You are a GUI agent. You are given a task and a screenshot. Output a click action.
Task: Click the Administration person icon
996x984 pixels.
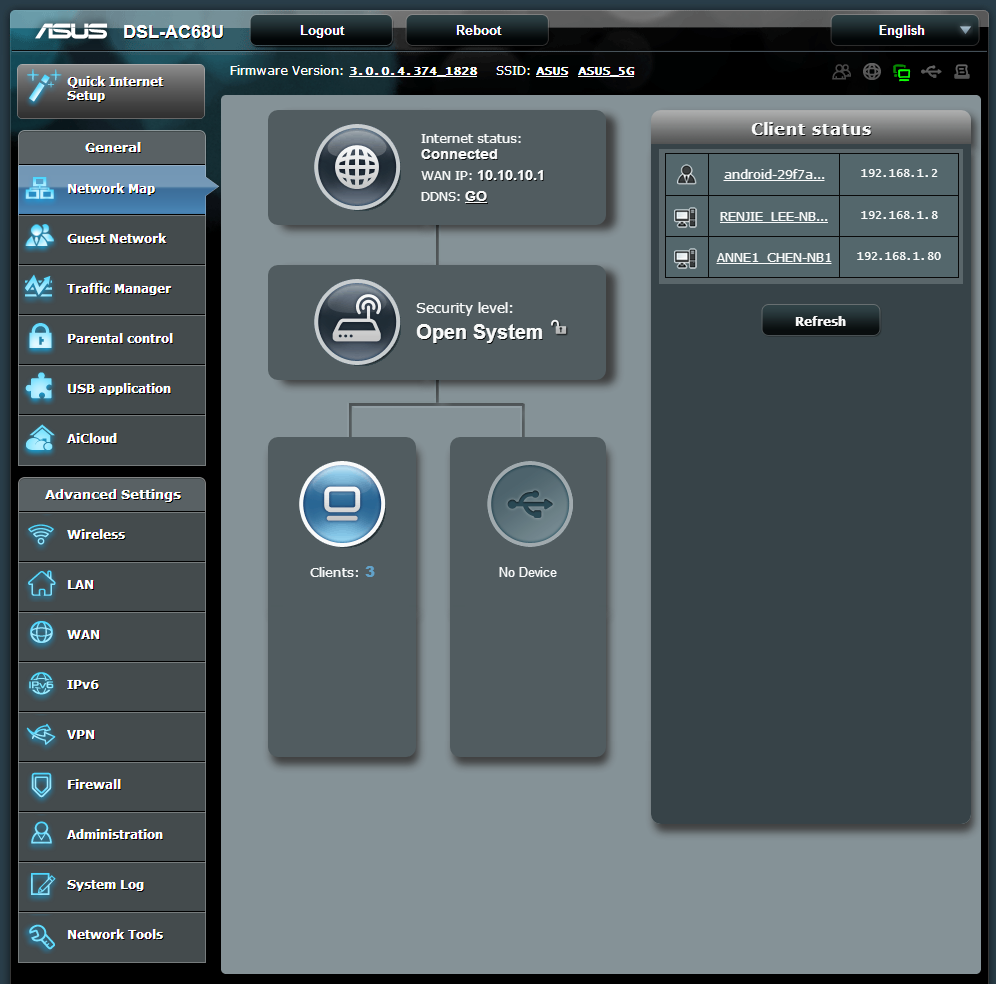coord(41,833)
